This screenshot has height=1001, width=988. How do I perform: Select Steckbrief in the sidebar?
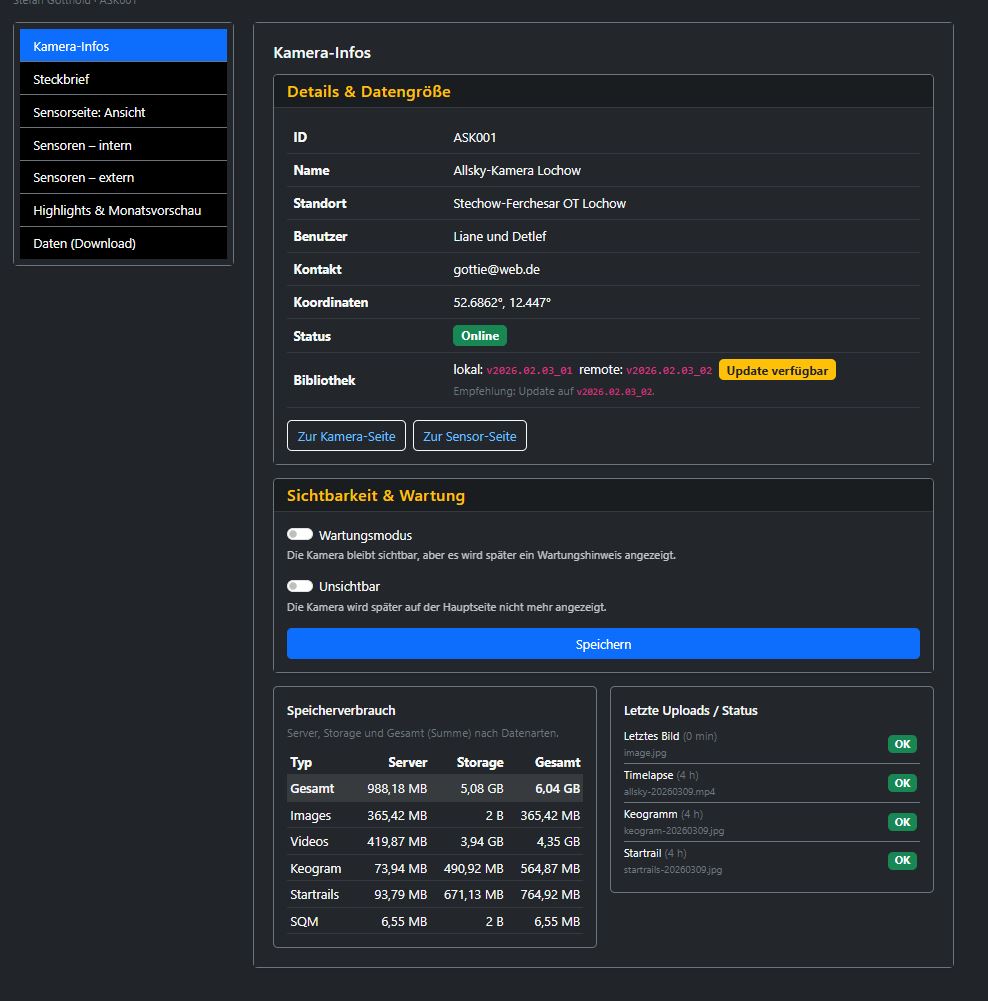pos(123,79)
